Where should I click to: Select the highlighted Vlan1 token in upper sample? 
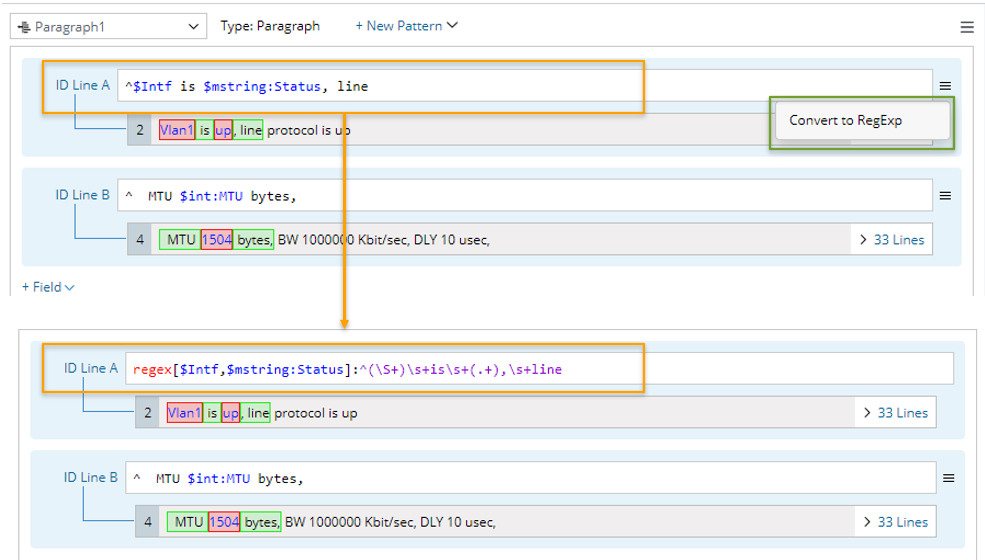point(177,130)
